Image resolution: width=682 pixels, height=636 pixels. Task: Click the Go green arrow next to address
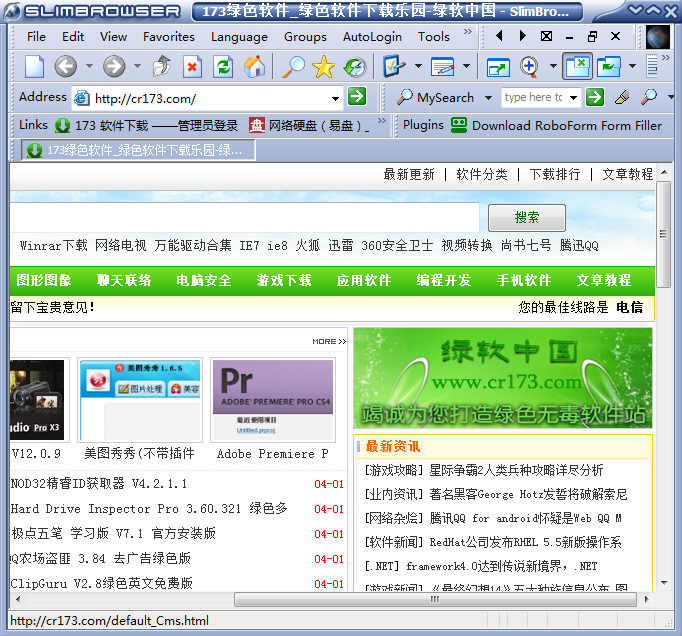pos(357,97)
